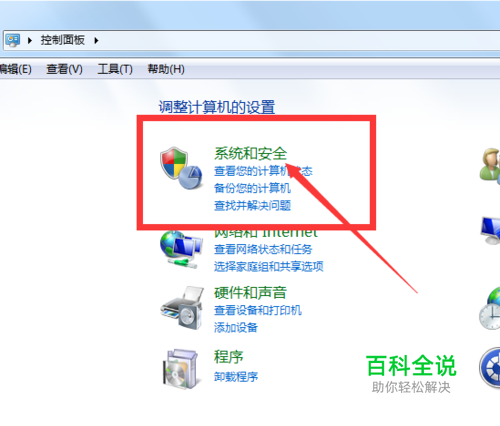Viewport: 500px width, 426px height.
Task: Click the 卸载程序 link
Action: tap(236, 377)
